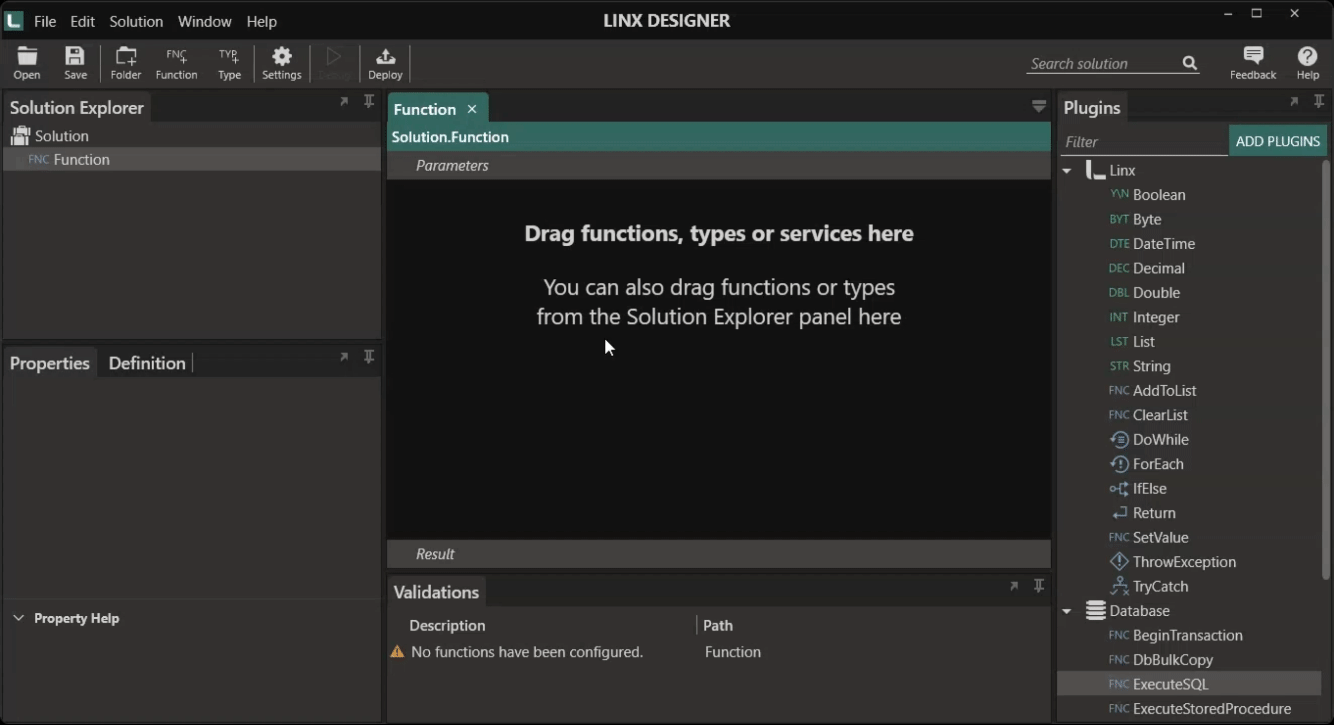Viewport: 1334px width, 725px height.
Task: Click the search magnifier icon
Action: (1190, 63)
